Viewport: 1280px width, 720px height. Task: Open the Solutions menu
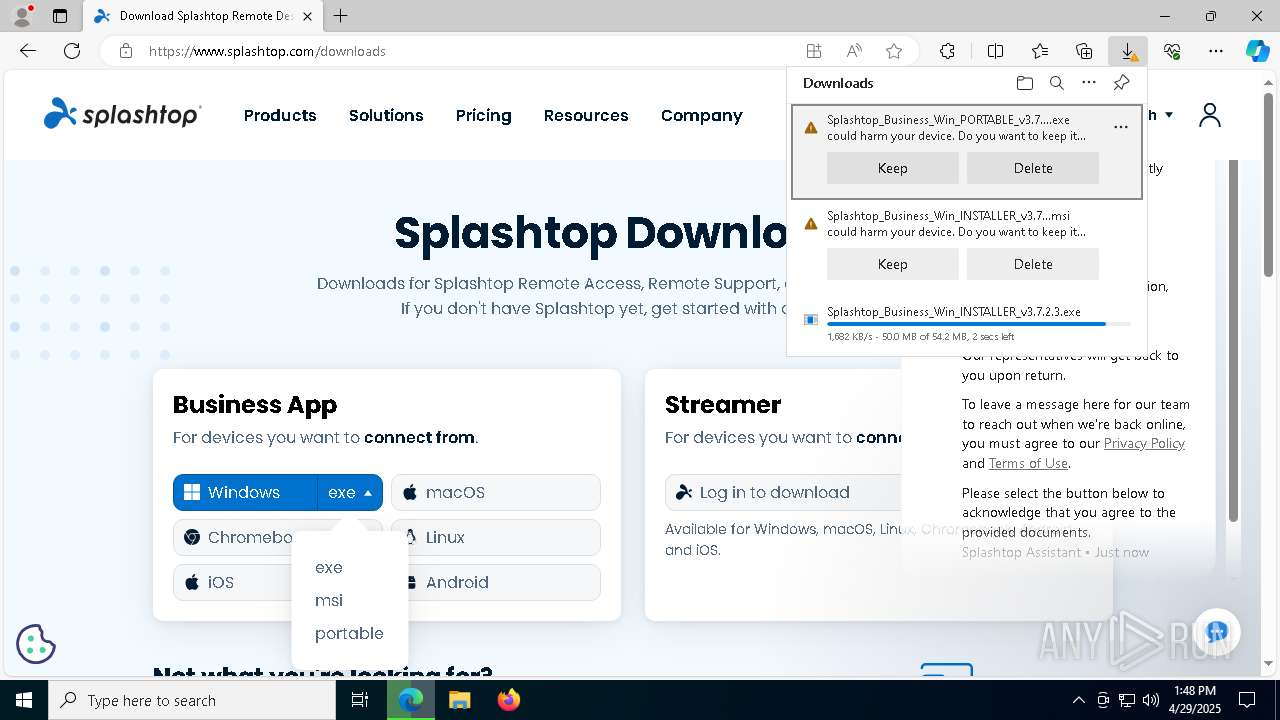tap(386, 116)
